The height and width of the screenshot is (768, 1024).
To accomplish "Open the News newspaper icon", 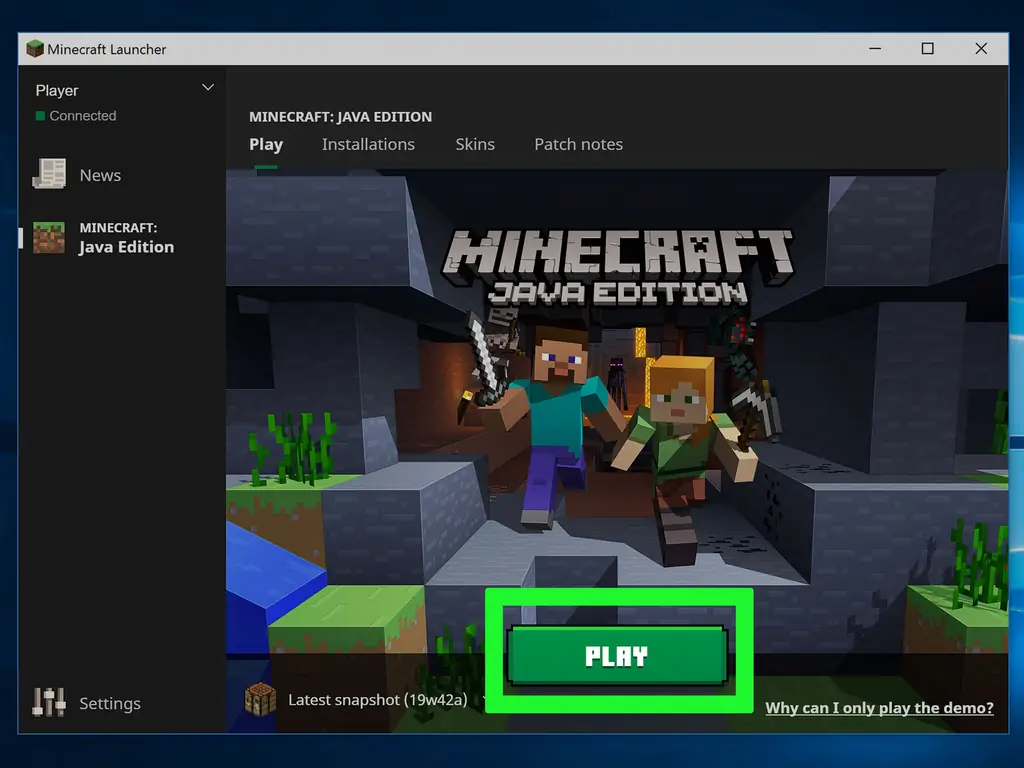I will coord(50,174).
